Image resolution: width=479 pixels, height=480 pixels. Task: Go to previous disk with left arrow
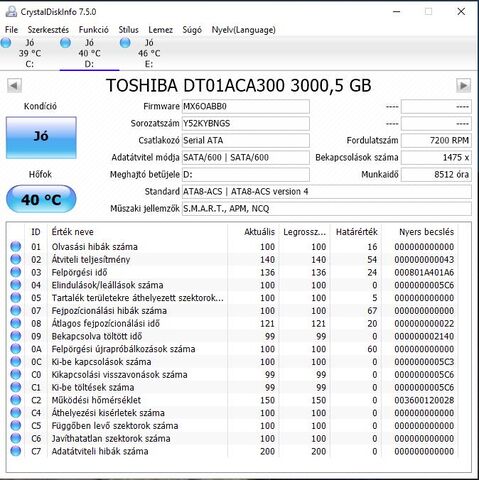coord(14,86)
